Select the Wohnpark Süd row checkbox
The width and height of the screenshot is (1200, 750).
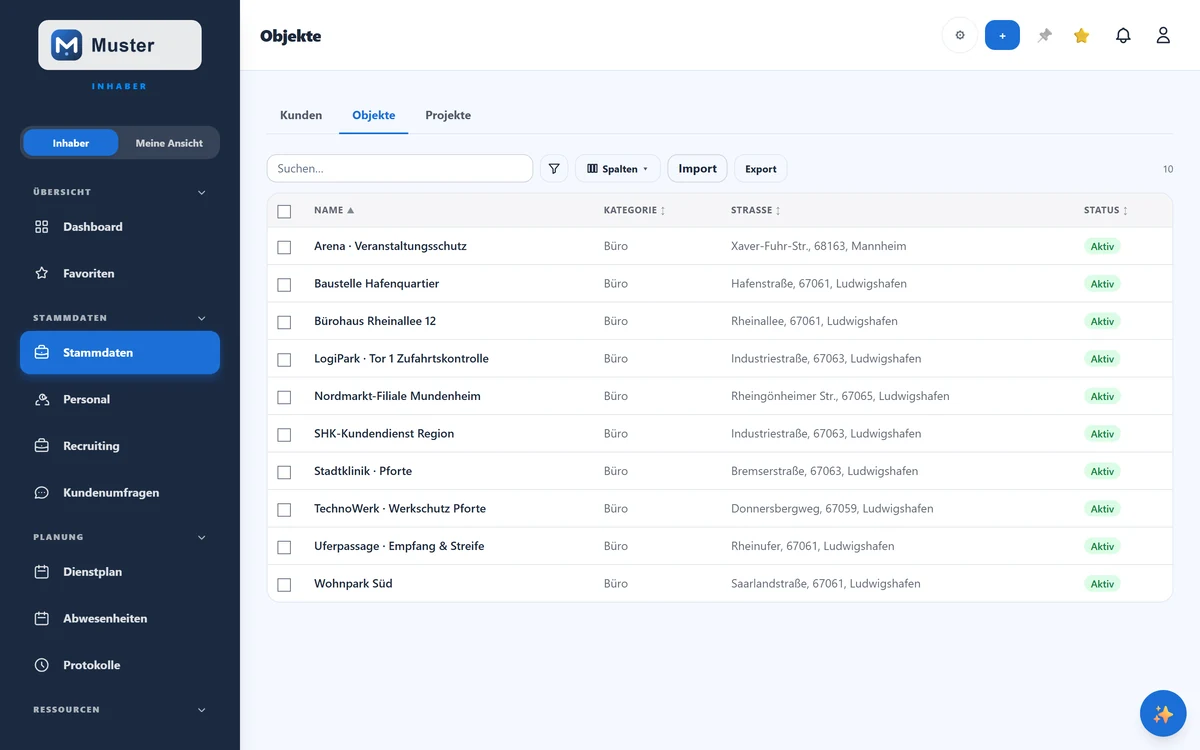pos(284,584)
